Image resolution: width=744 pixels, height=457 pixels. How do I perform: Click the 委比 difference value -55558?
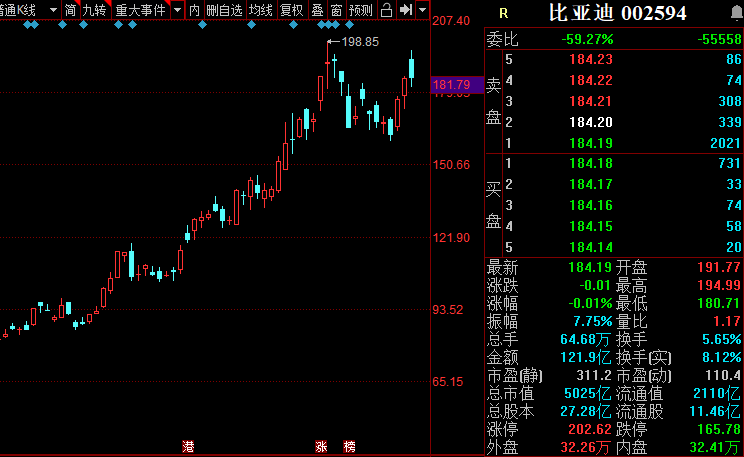click(x=719, y=39)
